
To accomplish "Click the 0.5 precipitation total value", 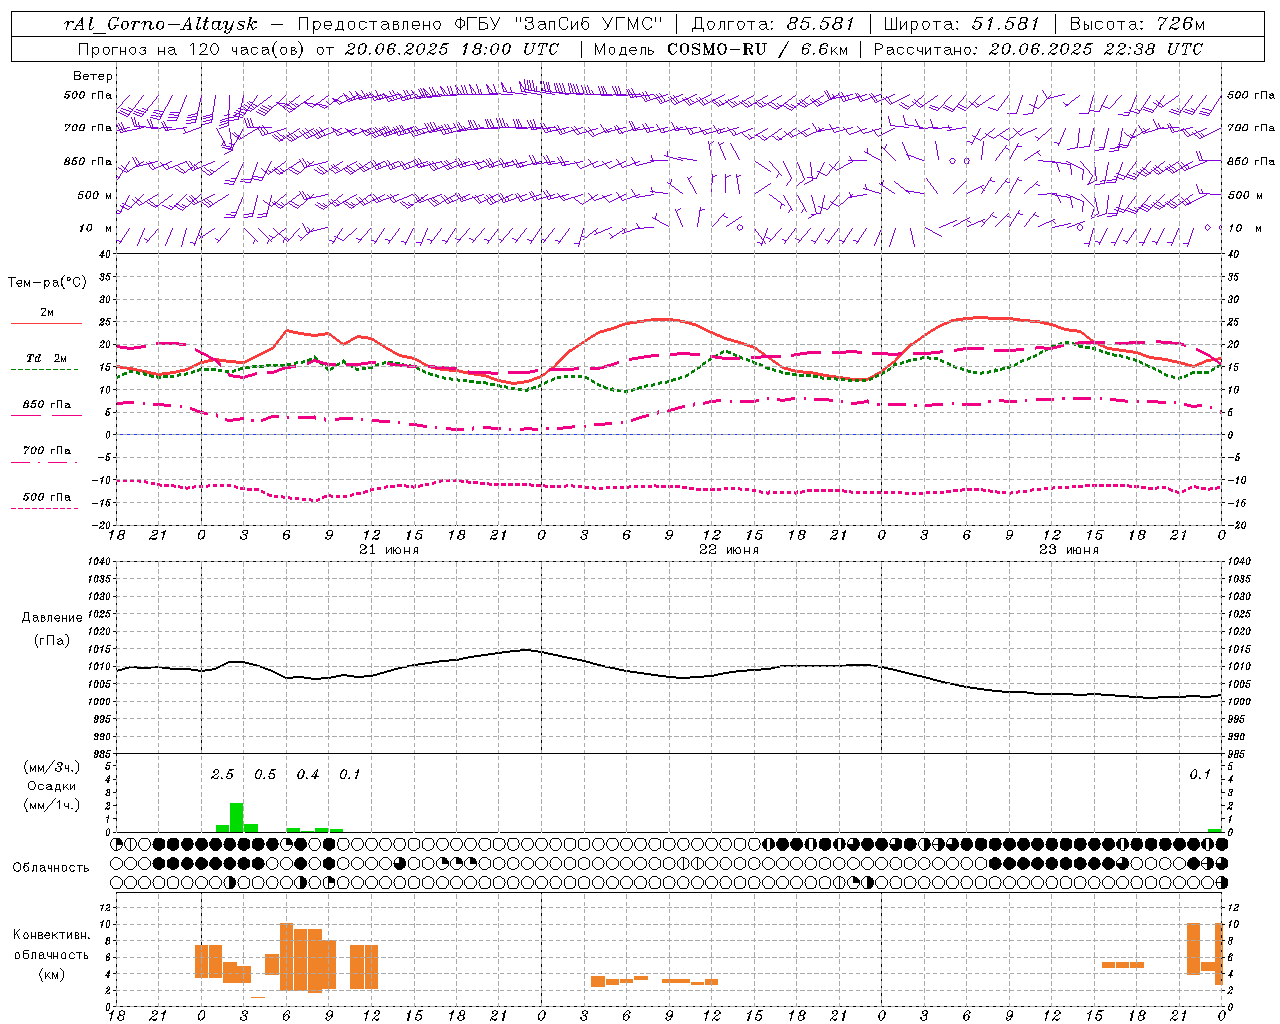I will pyautogui.click(x=265, y=775).
